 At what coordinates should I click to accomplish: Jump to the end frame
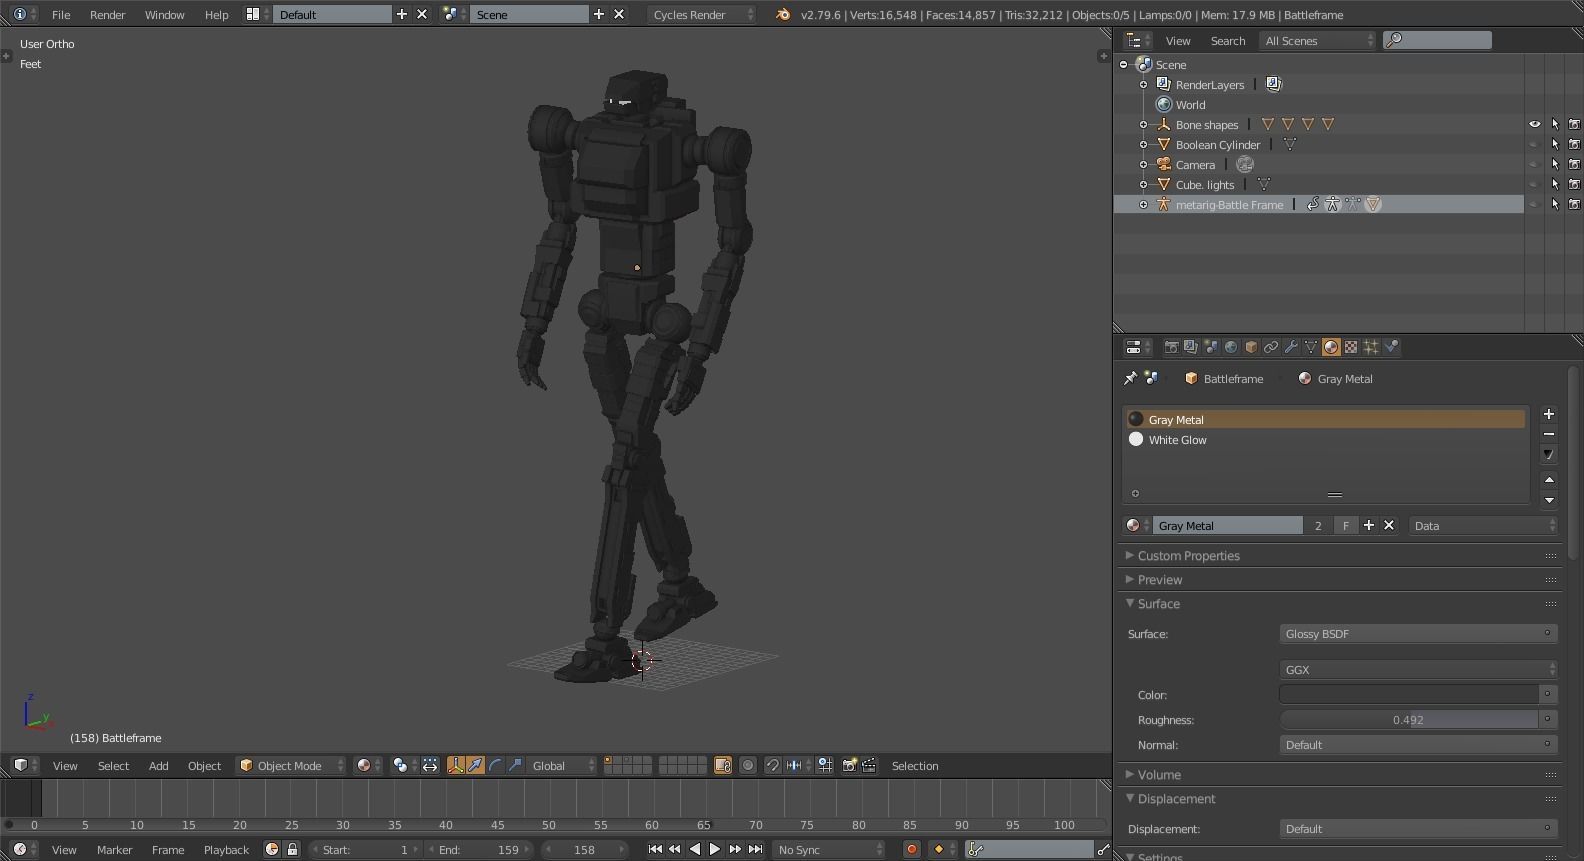[x=756, y=850]
